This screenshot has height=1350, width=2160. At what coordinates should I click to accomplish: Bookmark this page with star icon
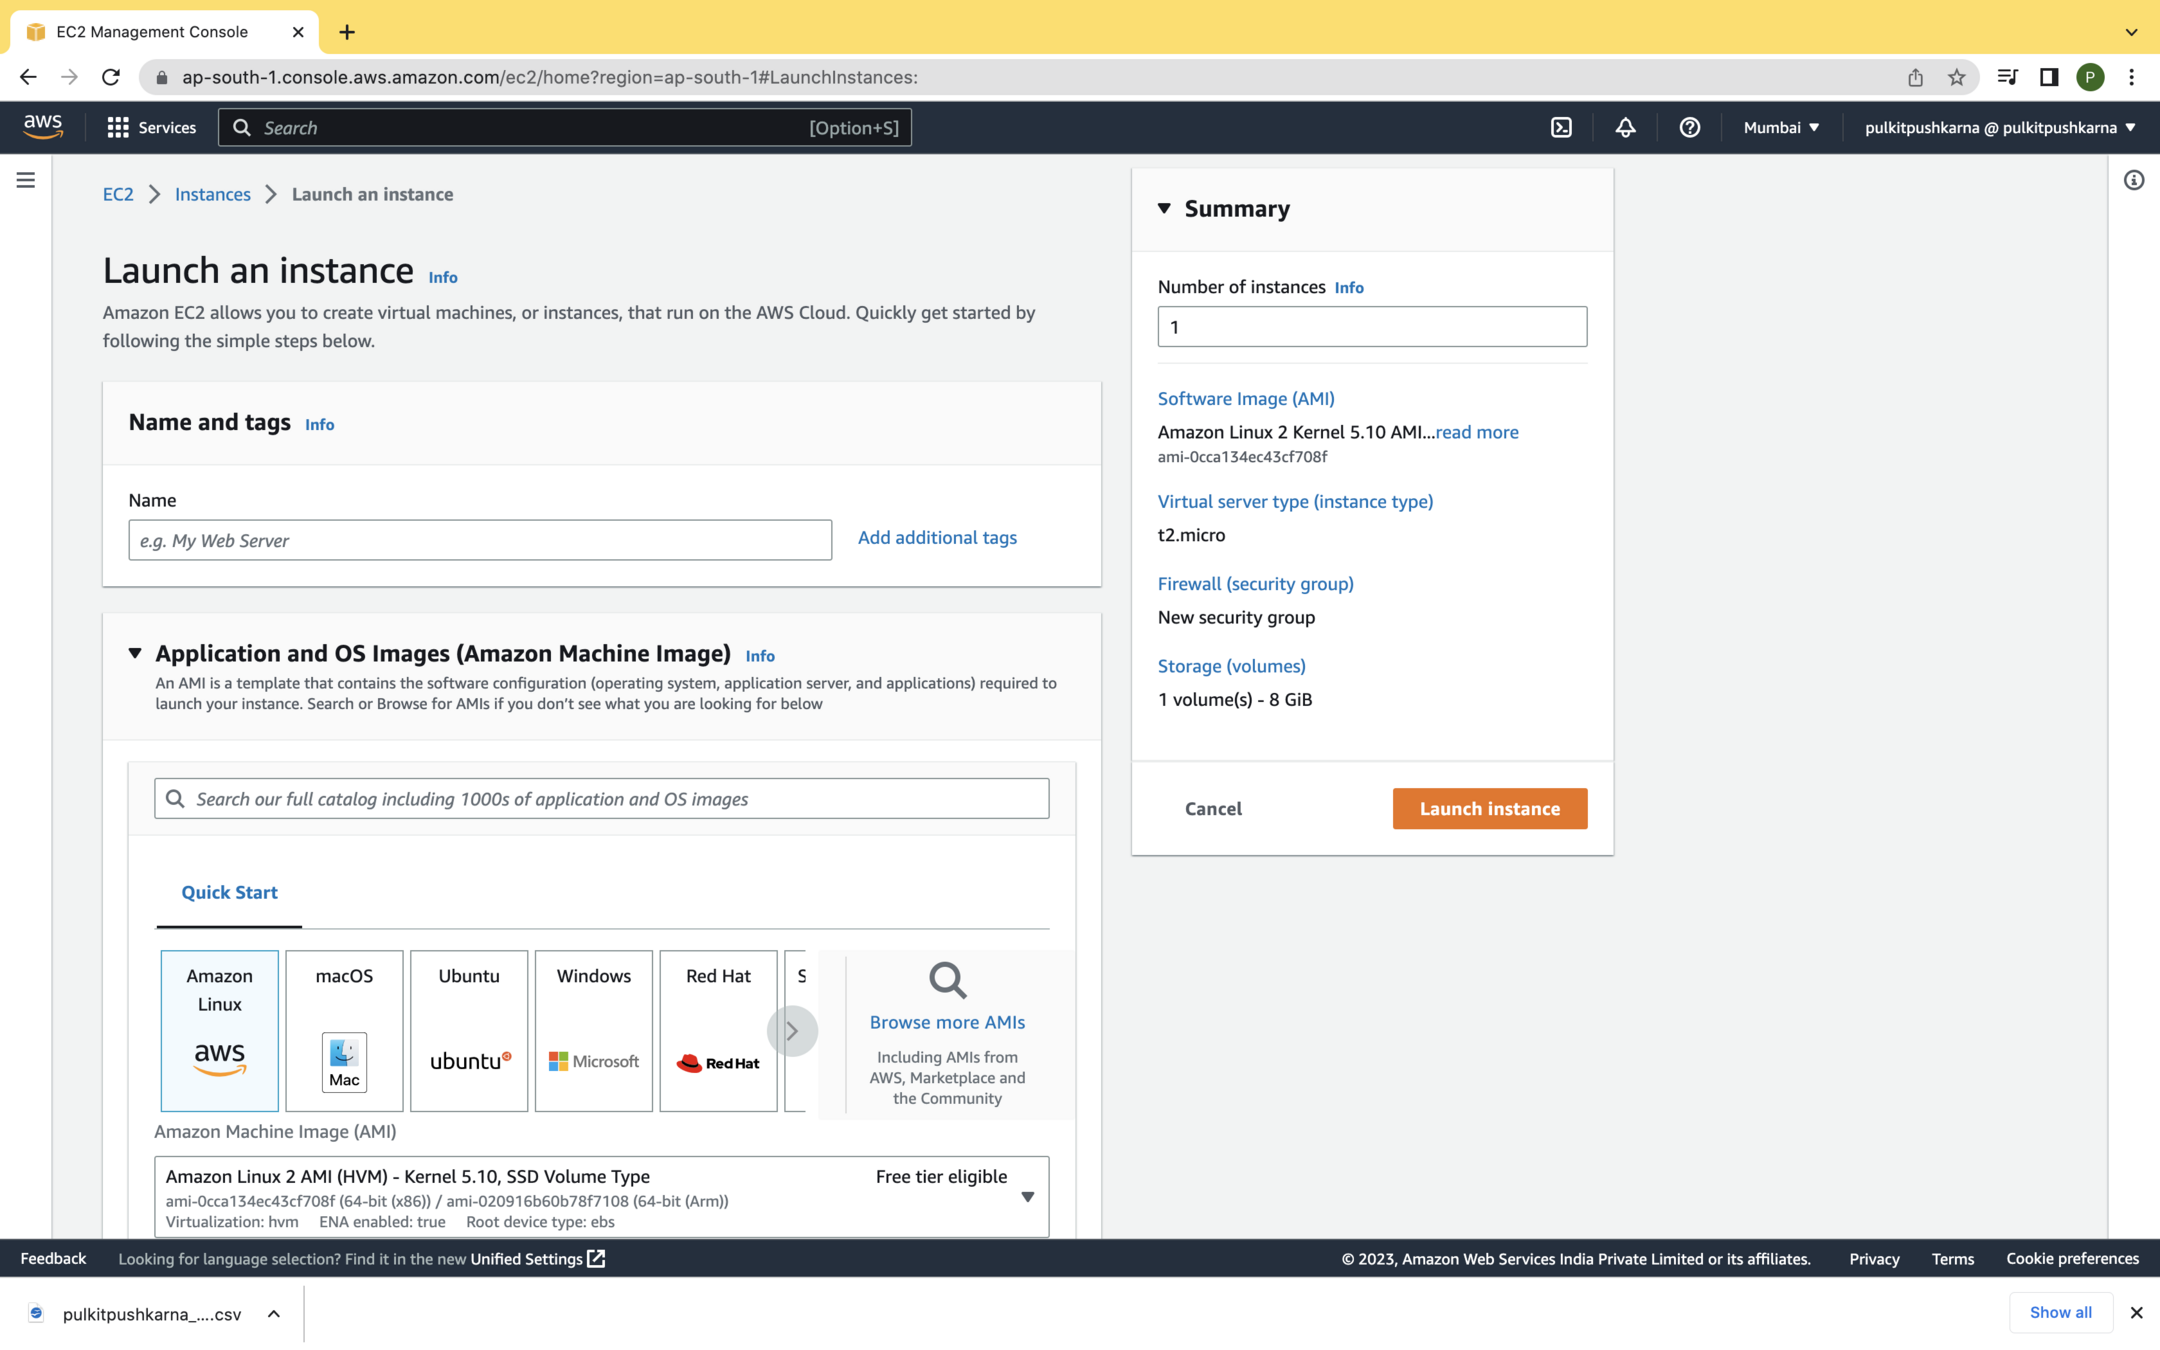[1956, 77]
